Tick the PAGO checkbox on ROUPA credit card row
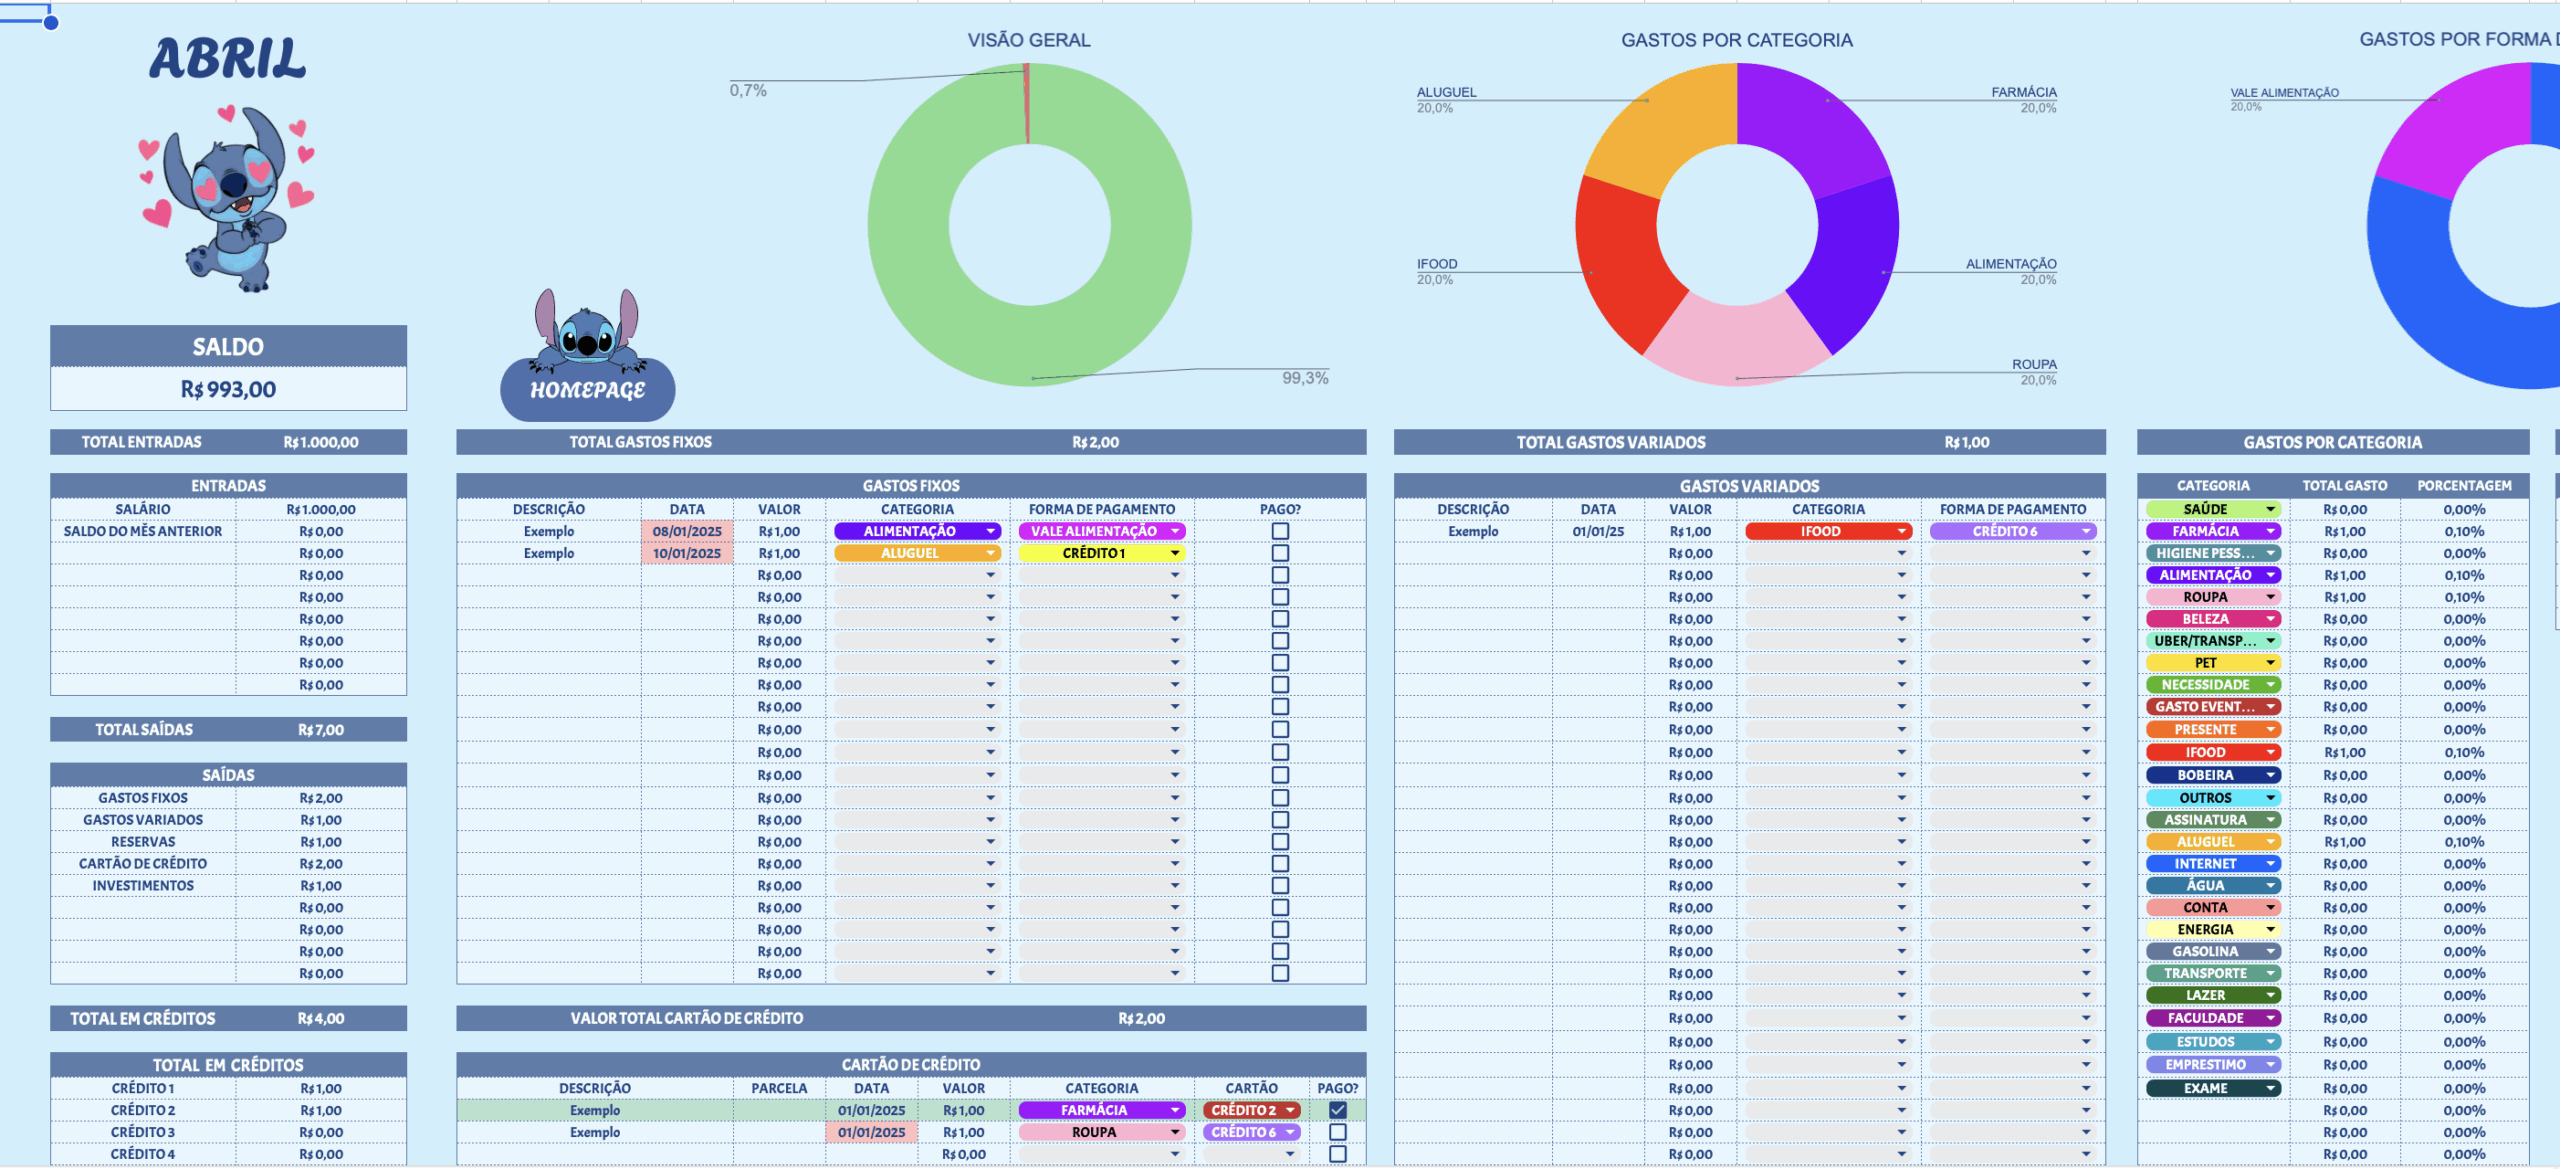 (x=1337, y=1132)
